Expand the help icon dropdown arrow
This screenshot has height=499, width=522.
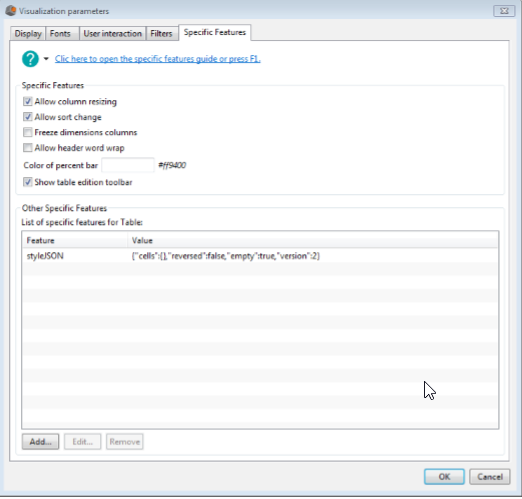46,59
